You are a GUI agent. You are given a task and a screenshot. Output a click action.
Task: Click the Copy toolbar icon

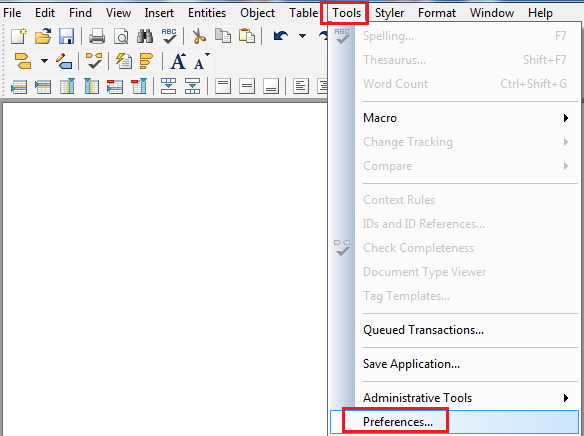click(223, 36)
